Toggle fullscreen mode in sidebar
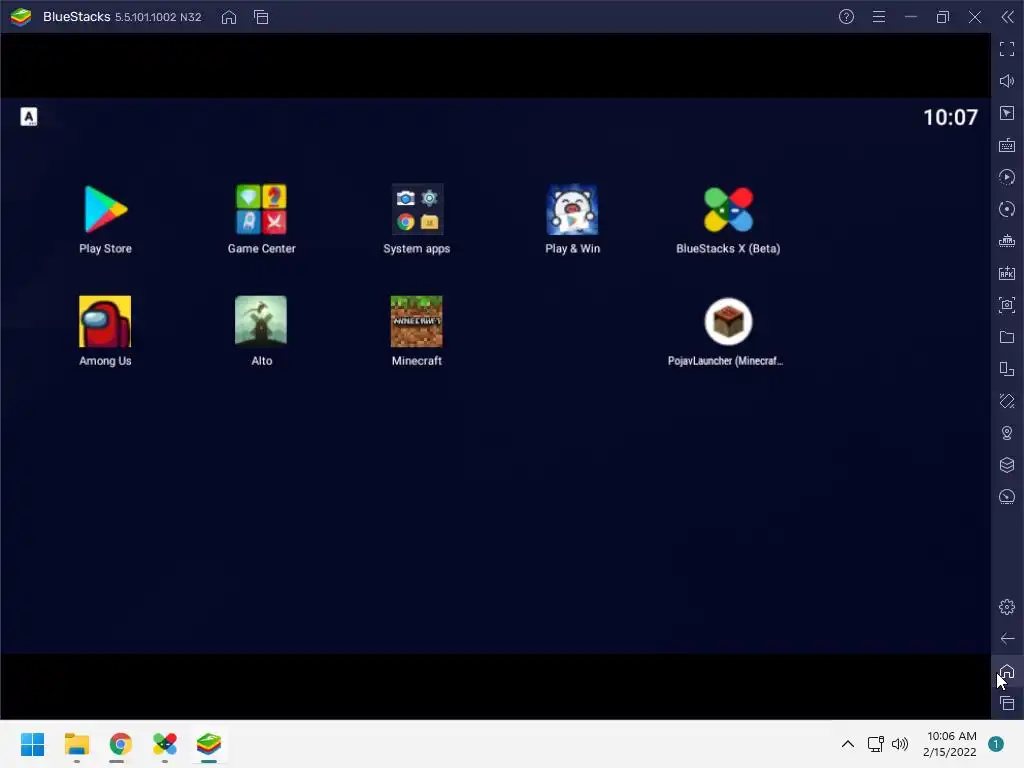Viewport: 1024px width, 768px height. click(1007, 49)
